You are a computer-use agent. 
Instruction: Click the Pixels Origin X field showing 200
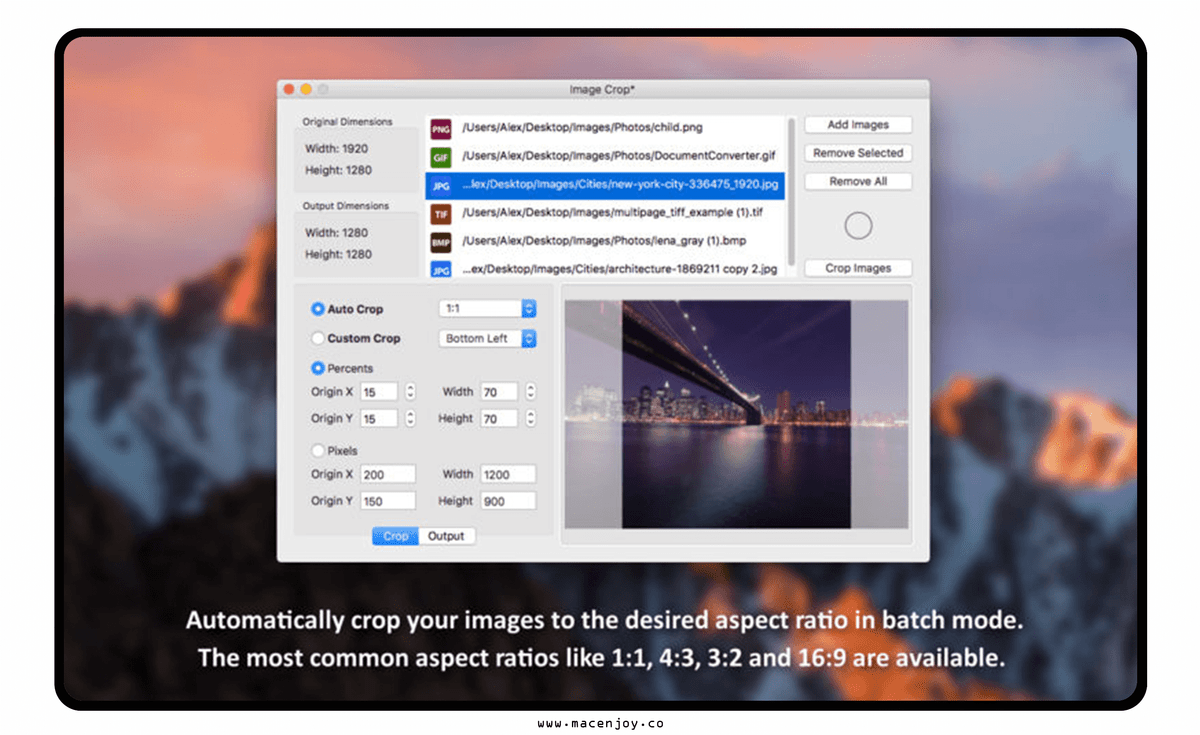pyautogui.click(x=388, y=474)
